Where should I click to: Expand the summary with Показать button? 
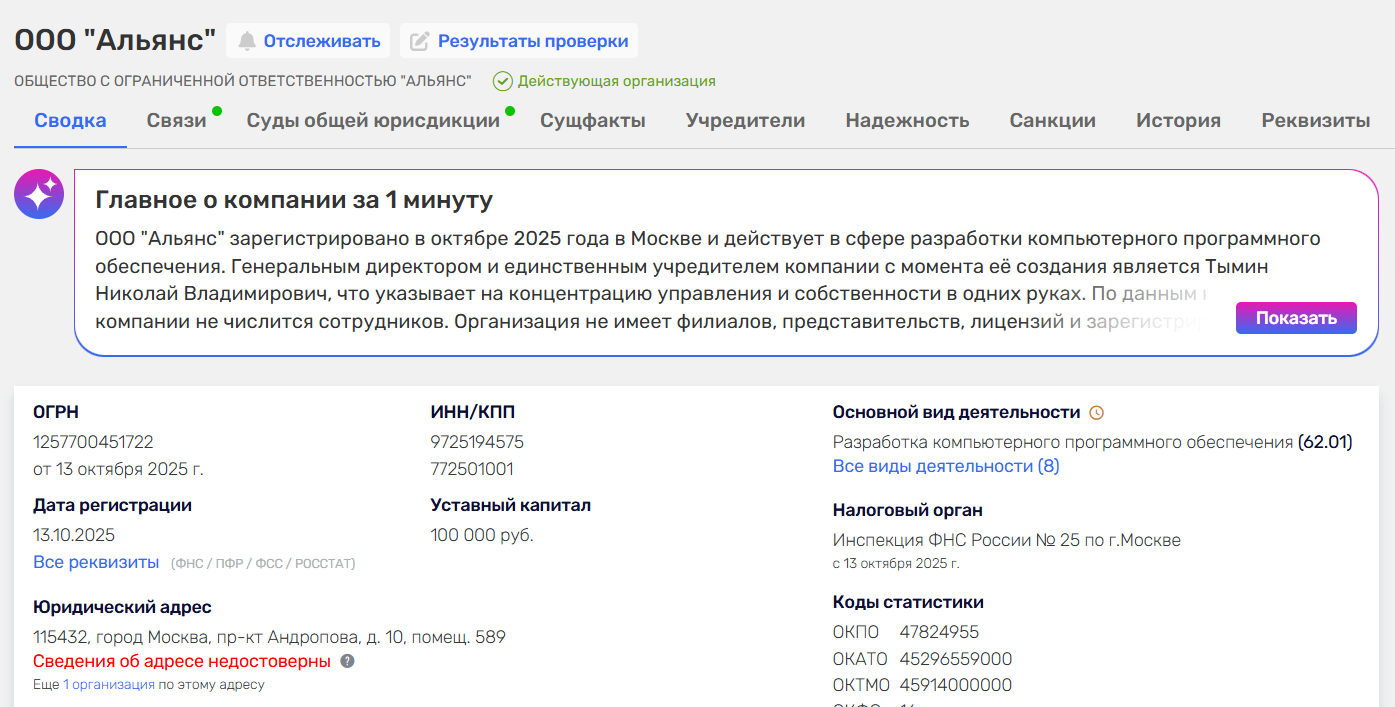coord(1296,318)
